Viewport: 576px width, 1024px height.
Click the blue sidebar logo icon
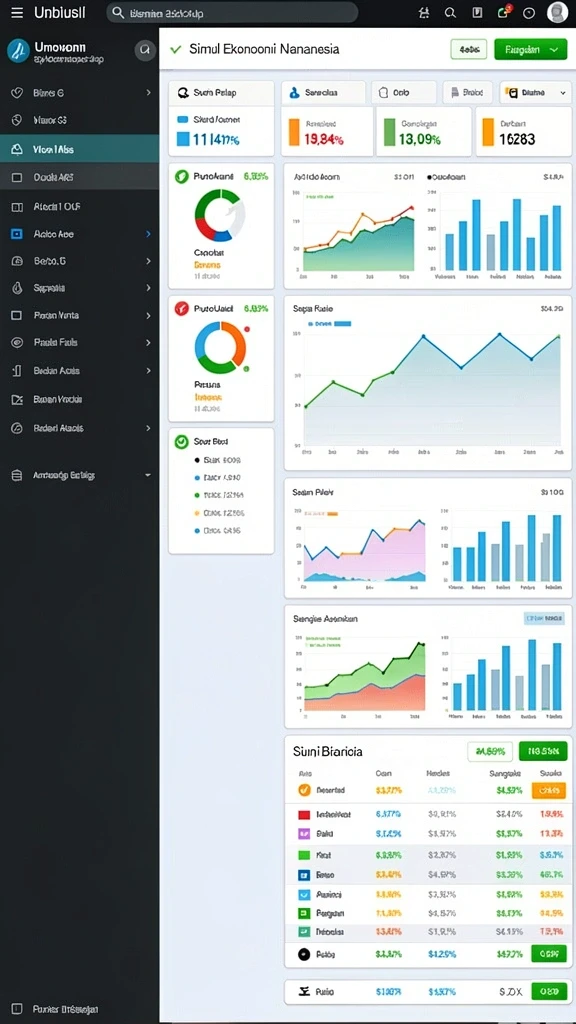click(x=18, y=50)
